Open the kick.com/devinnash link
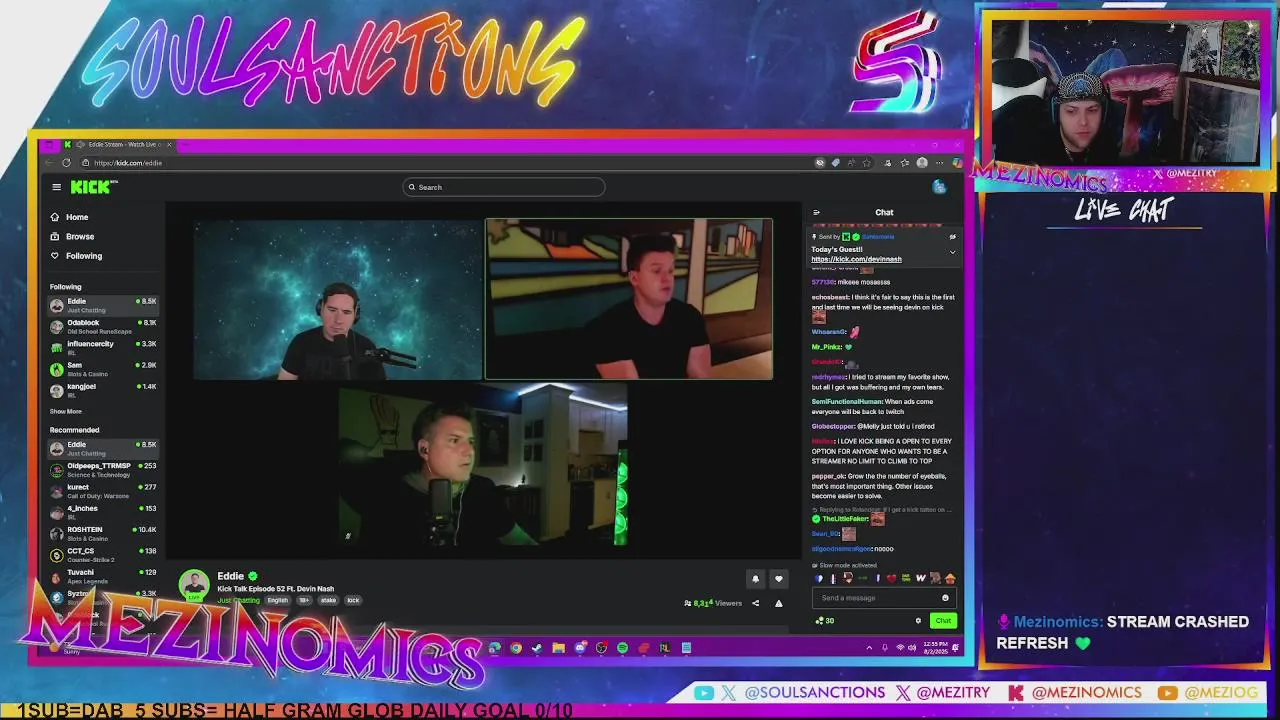Screen dimensions: 1280x720 (856, 259)
